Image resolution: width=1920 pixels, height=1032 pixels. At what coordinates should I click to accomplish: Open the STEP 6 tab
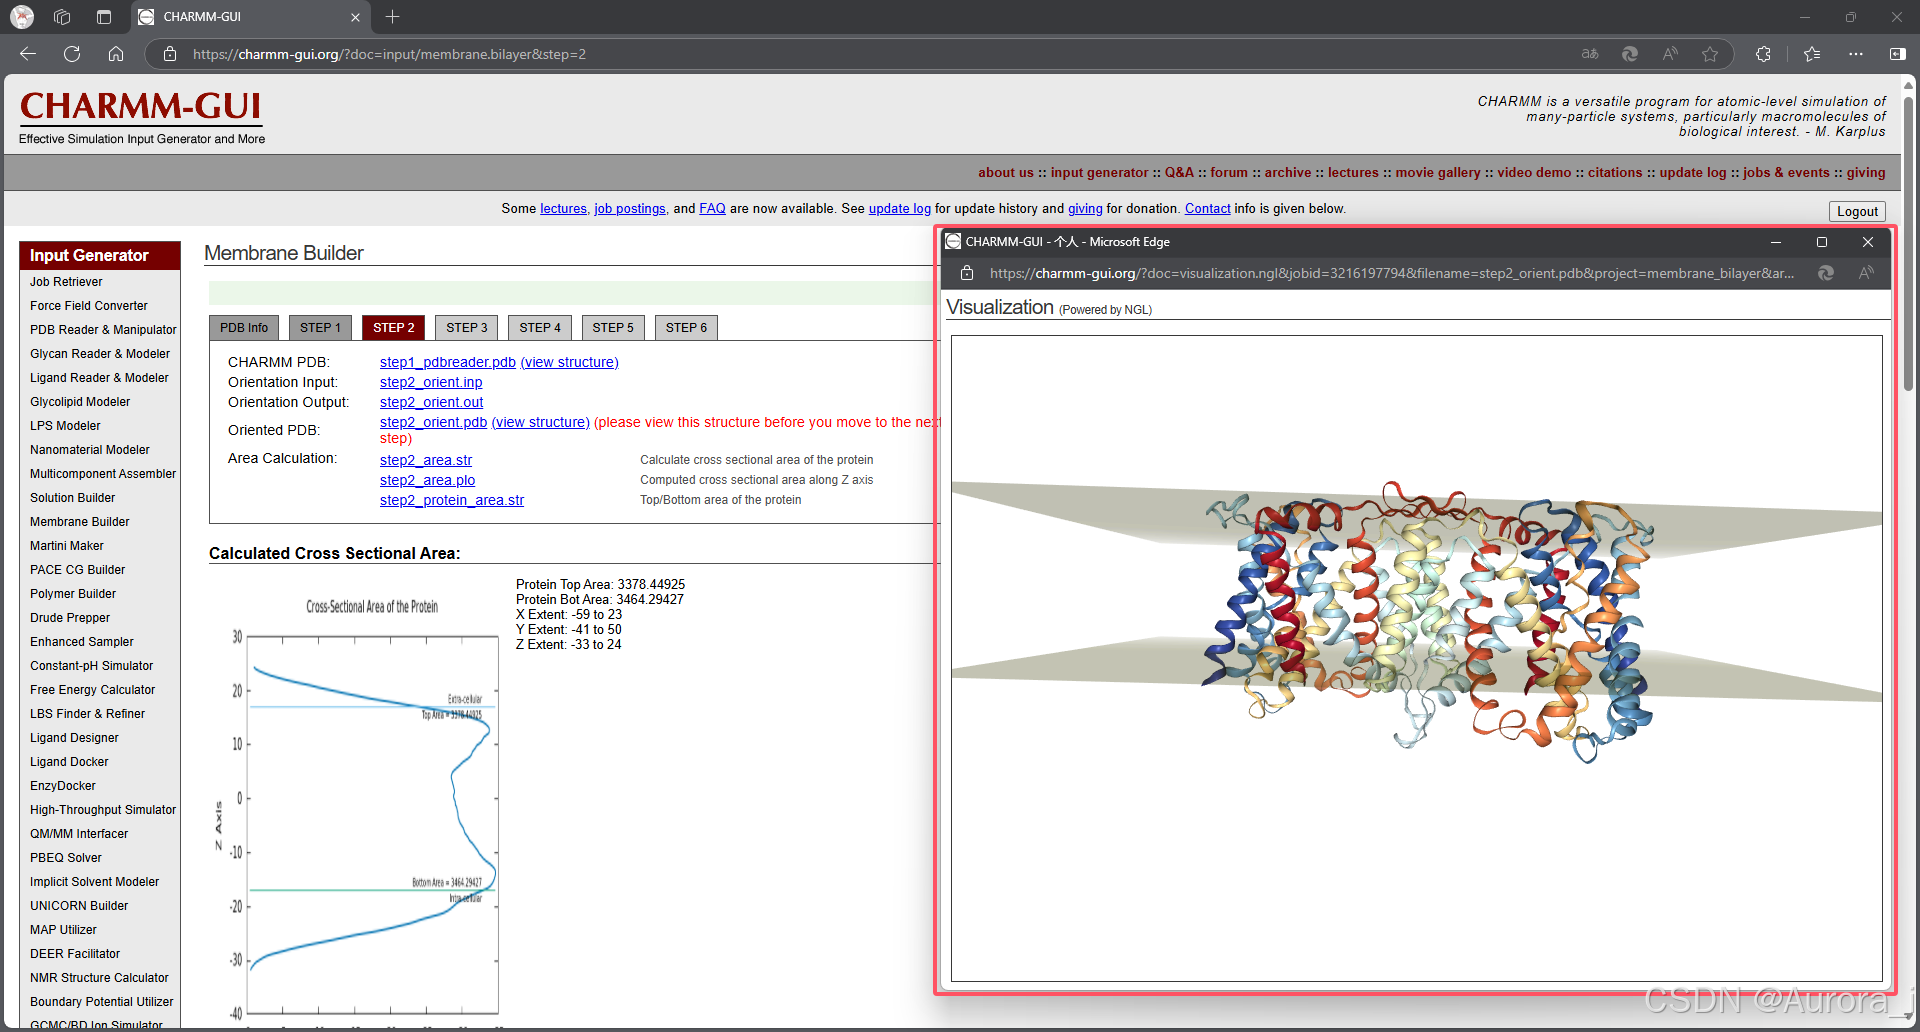(686, 328)
